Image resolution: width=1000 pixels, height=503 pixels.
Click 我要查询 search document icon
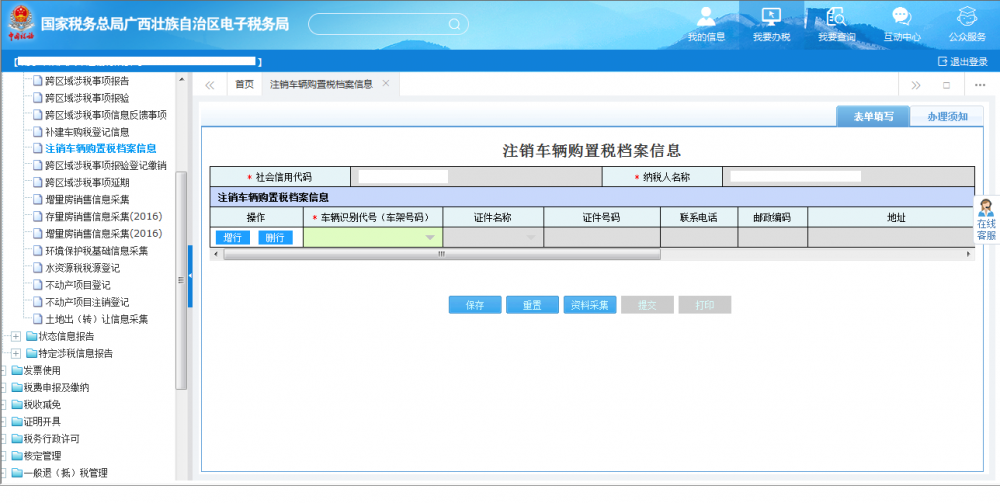click(836, 17)
